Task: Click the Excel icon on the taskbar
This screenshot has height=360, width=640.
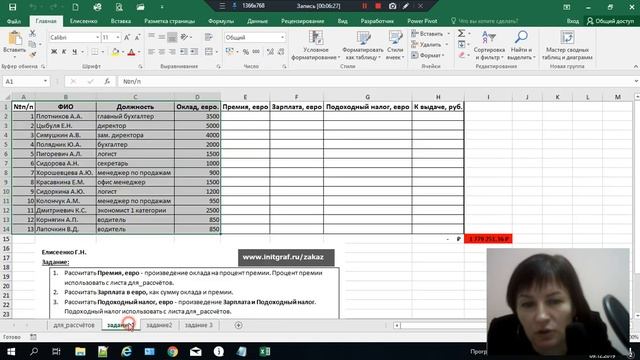Action: tap(264, 351)
